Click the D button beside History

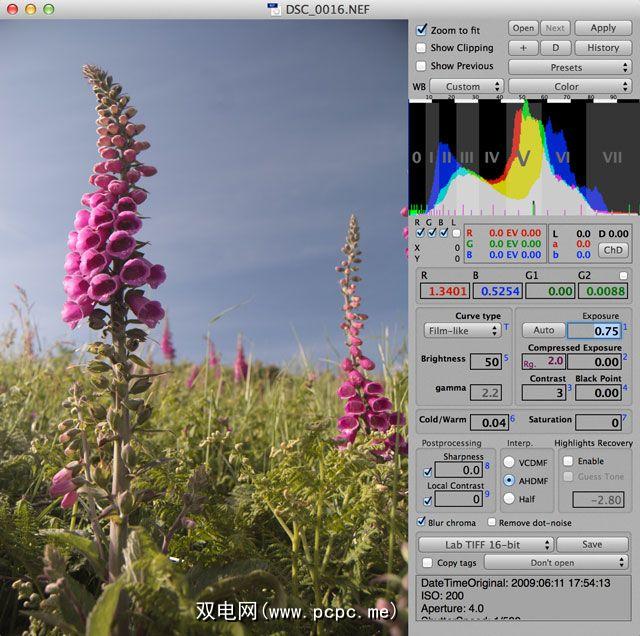[555, 47]
